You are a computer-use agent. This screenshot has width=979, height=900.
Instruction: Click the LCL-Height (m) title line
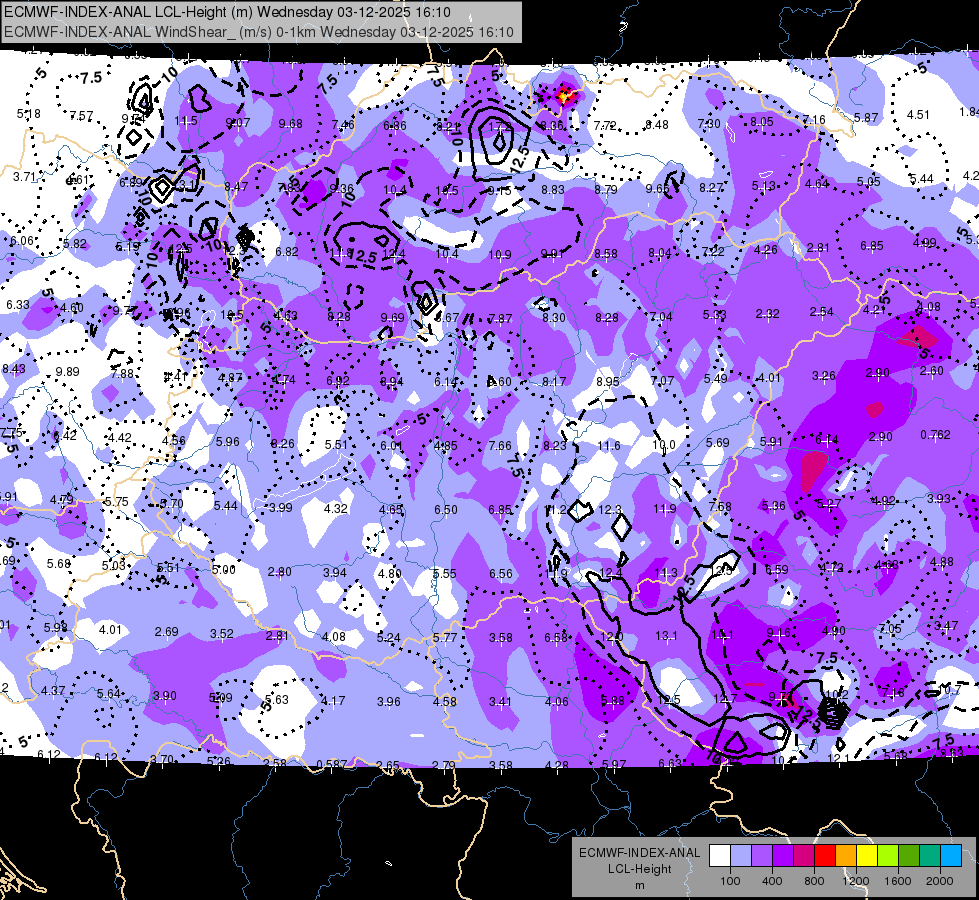click(x=227, y=12)
